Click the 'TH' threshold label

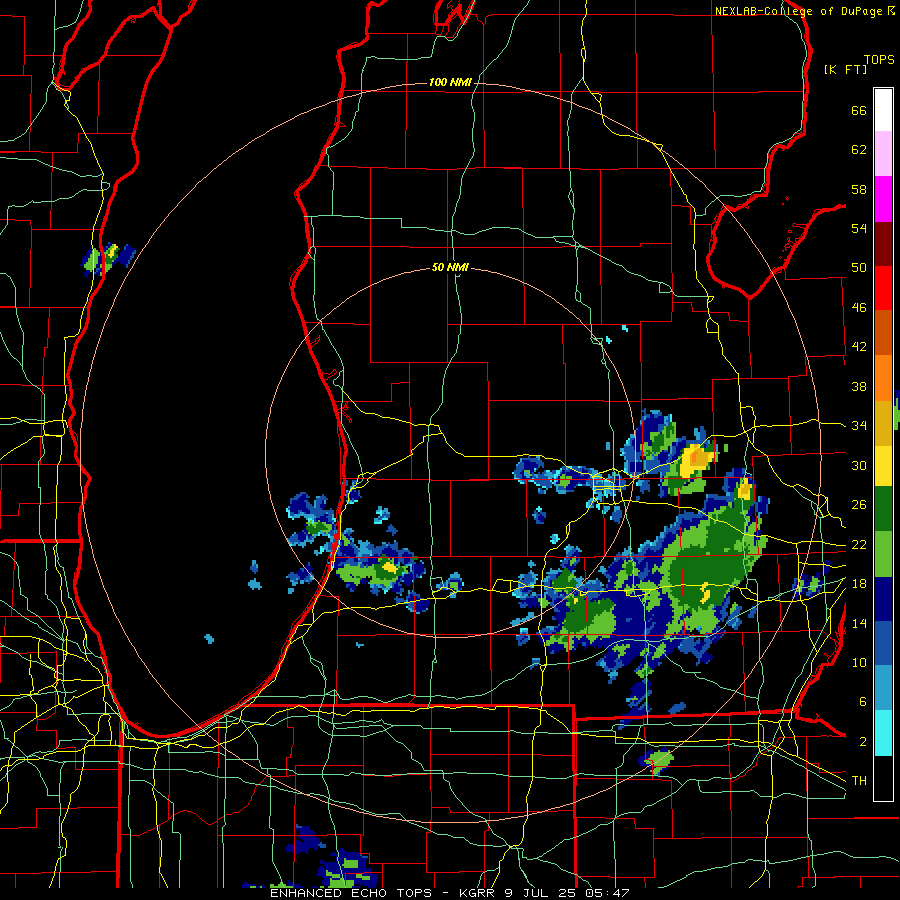pyautogui.click(x=859, y=781)
